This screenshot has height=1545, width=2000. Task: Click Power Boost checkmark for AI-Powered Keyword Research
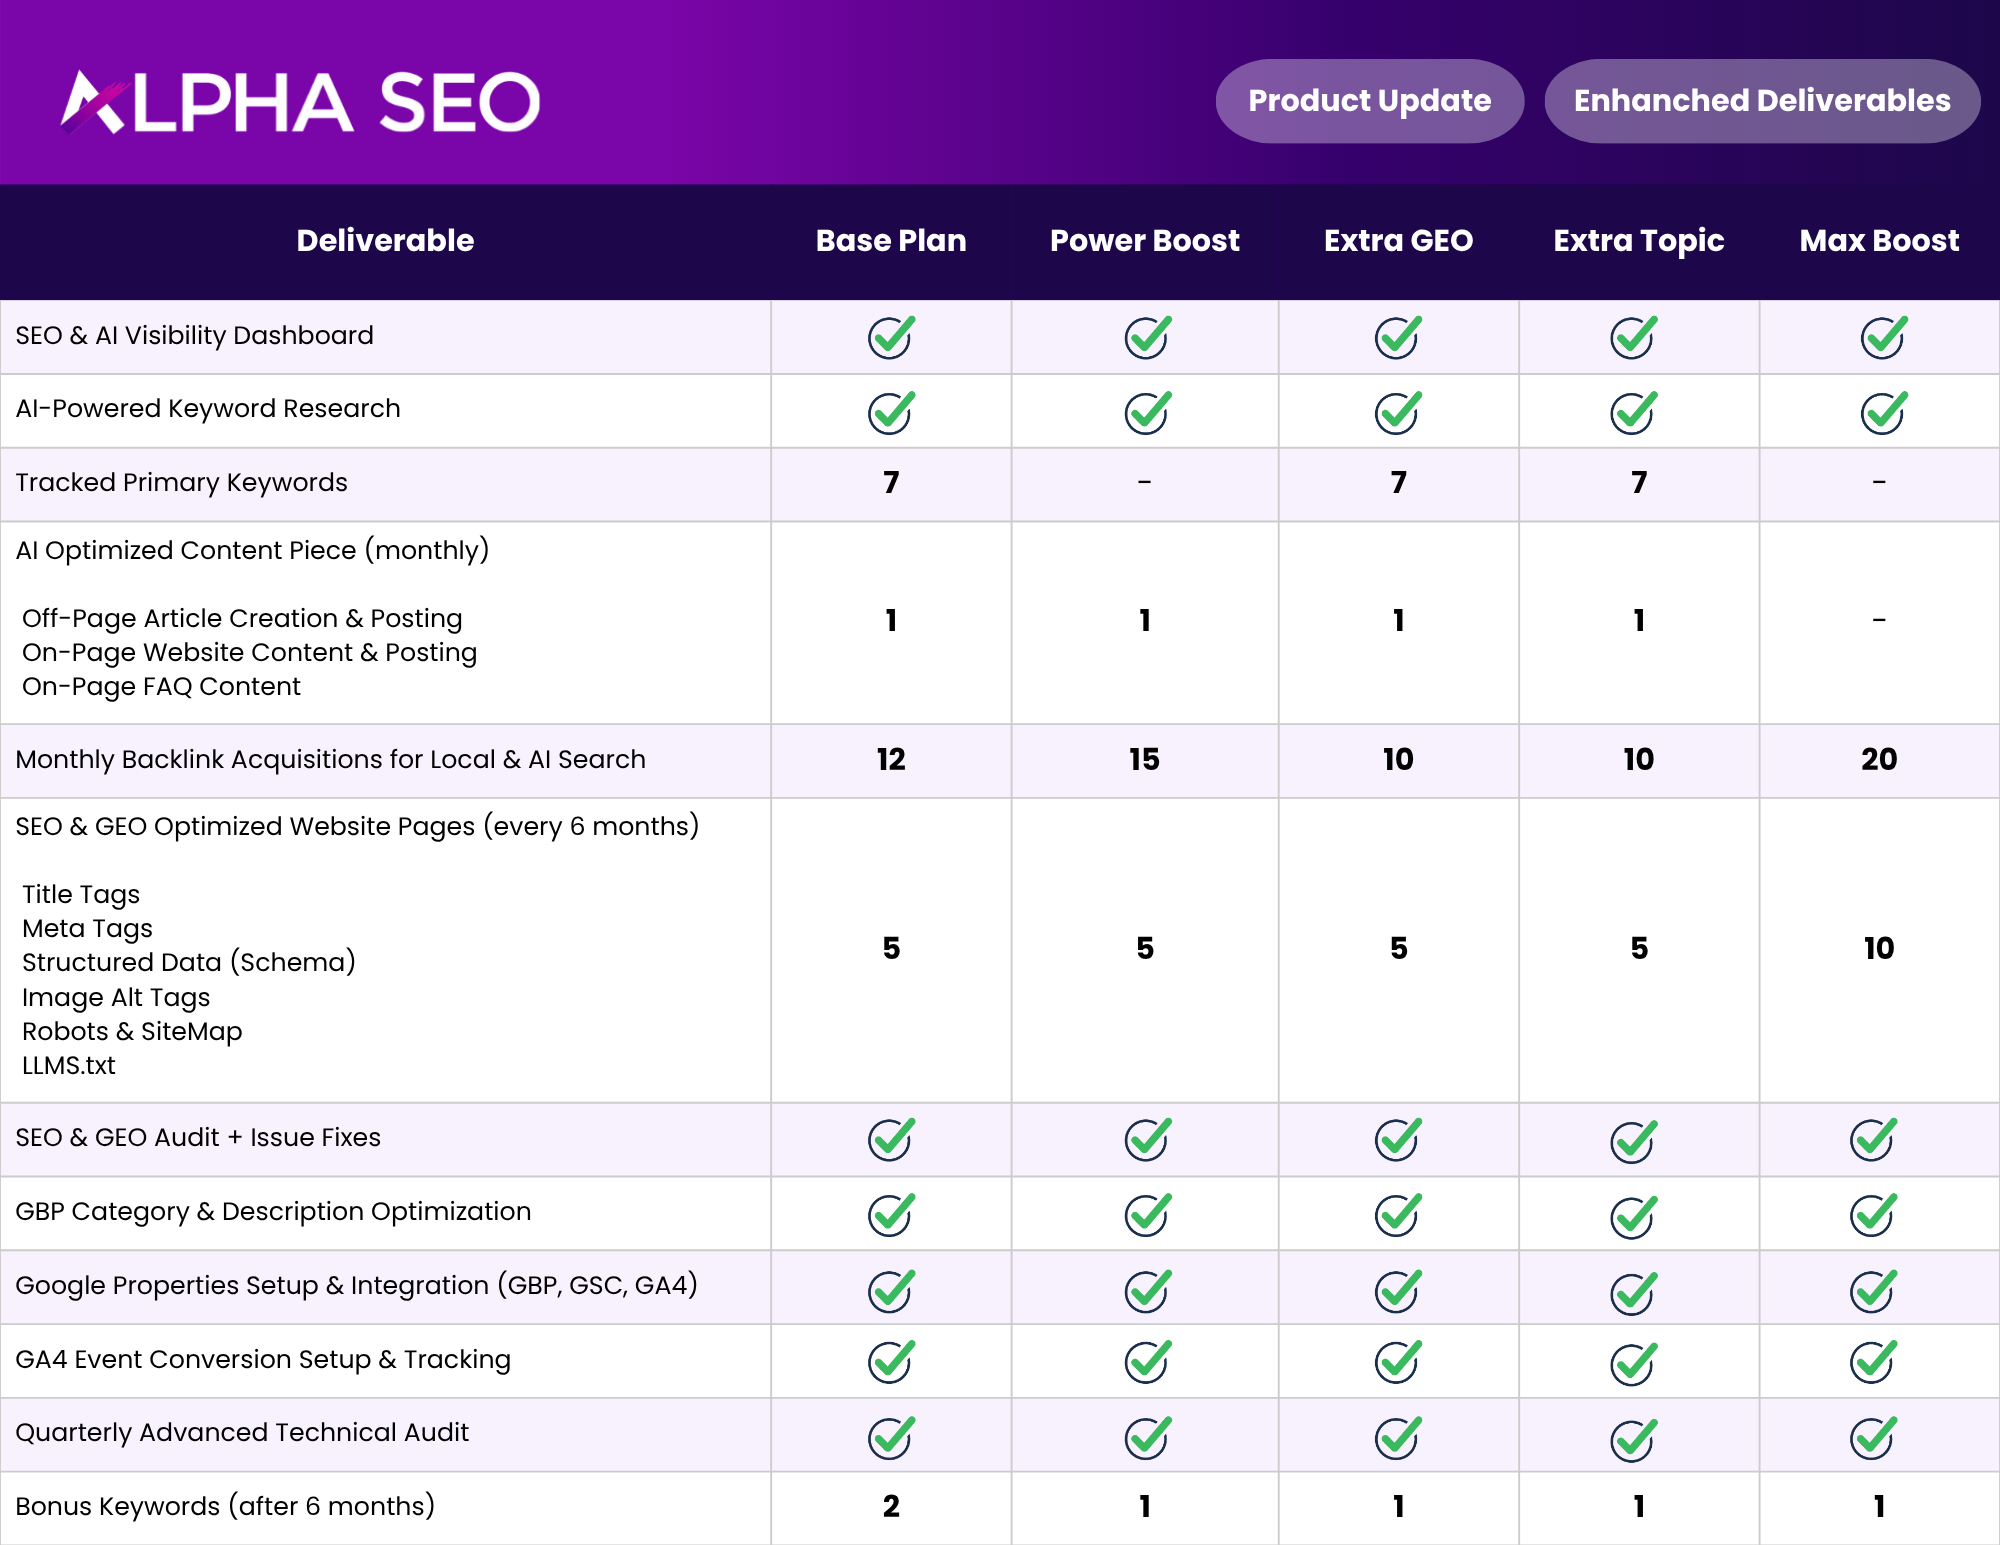[1146, 412]
